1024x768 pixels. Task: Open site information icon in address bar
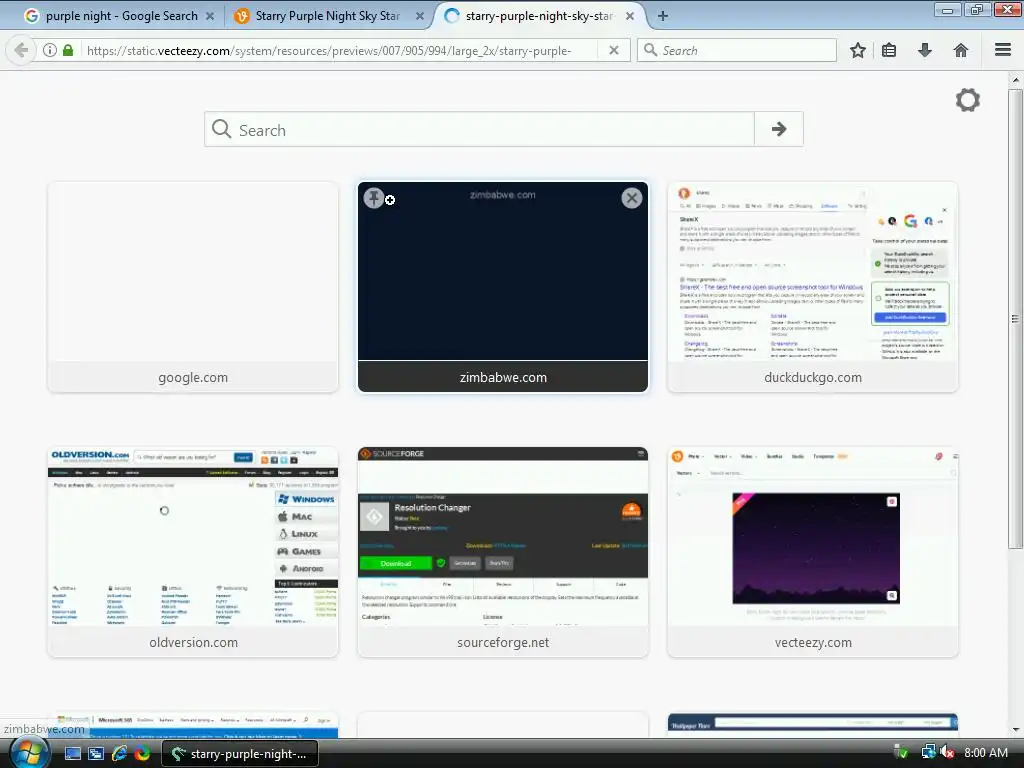click(x=50, y=50)
